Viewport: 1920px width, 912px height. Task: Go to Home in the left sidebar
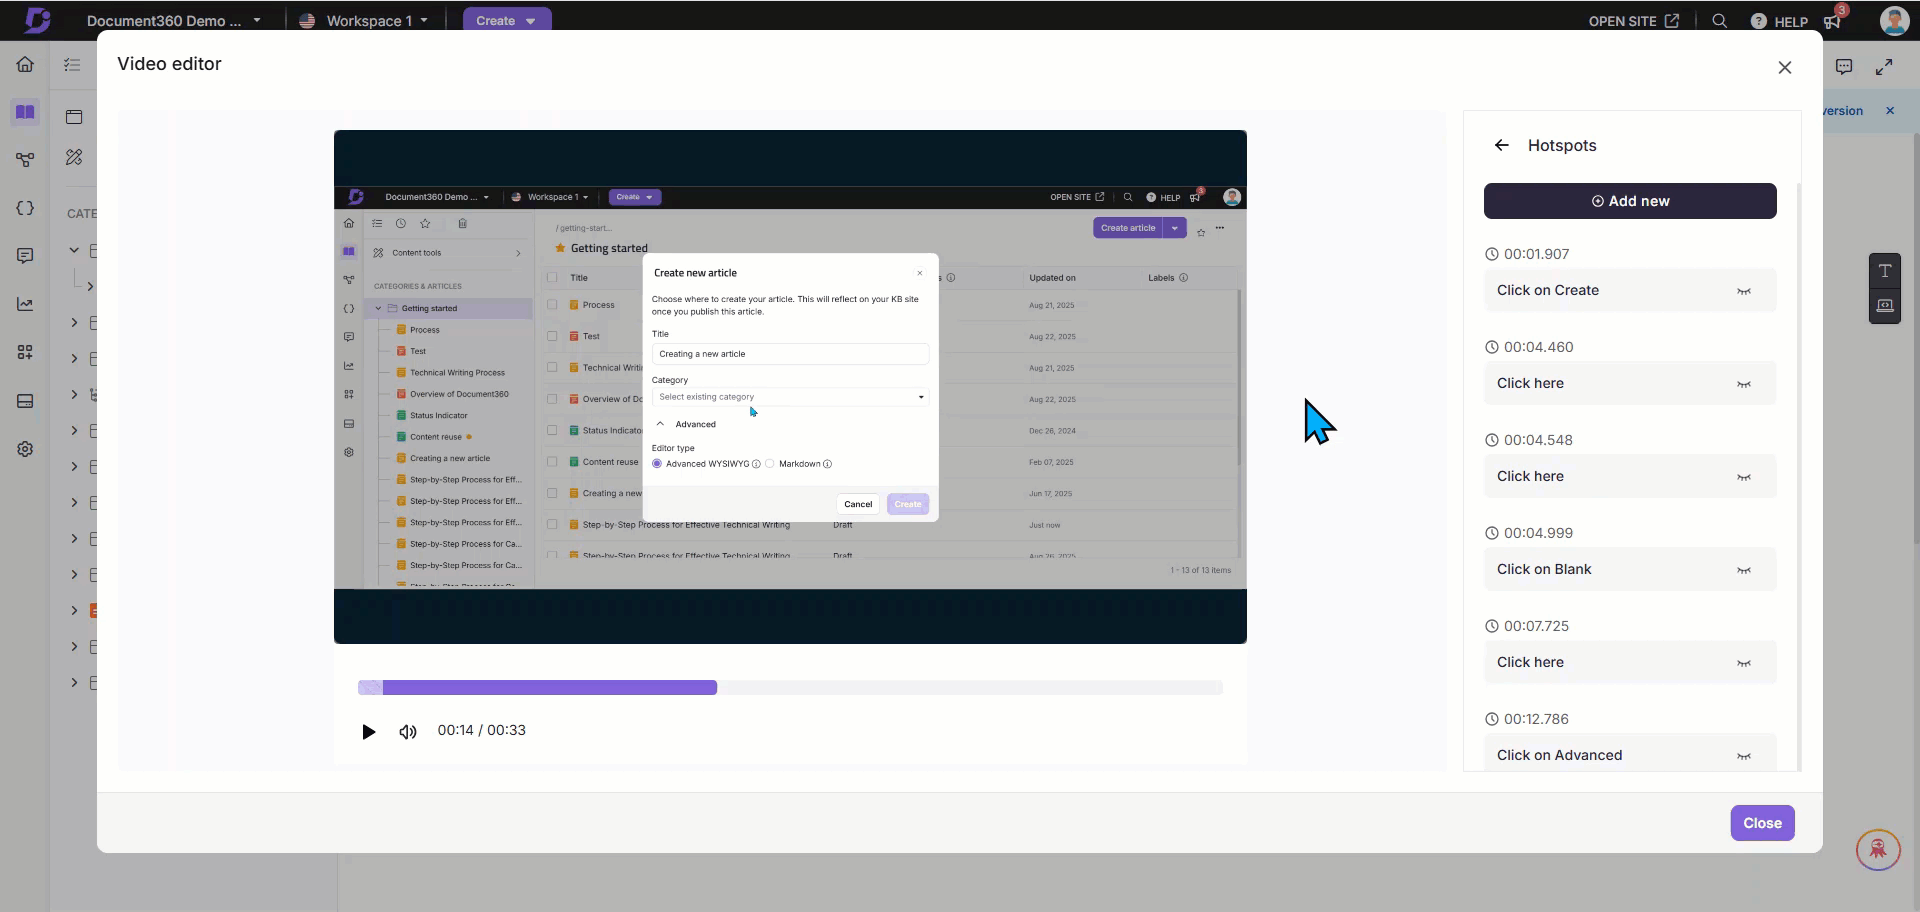25,64
